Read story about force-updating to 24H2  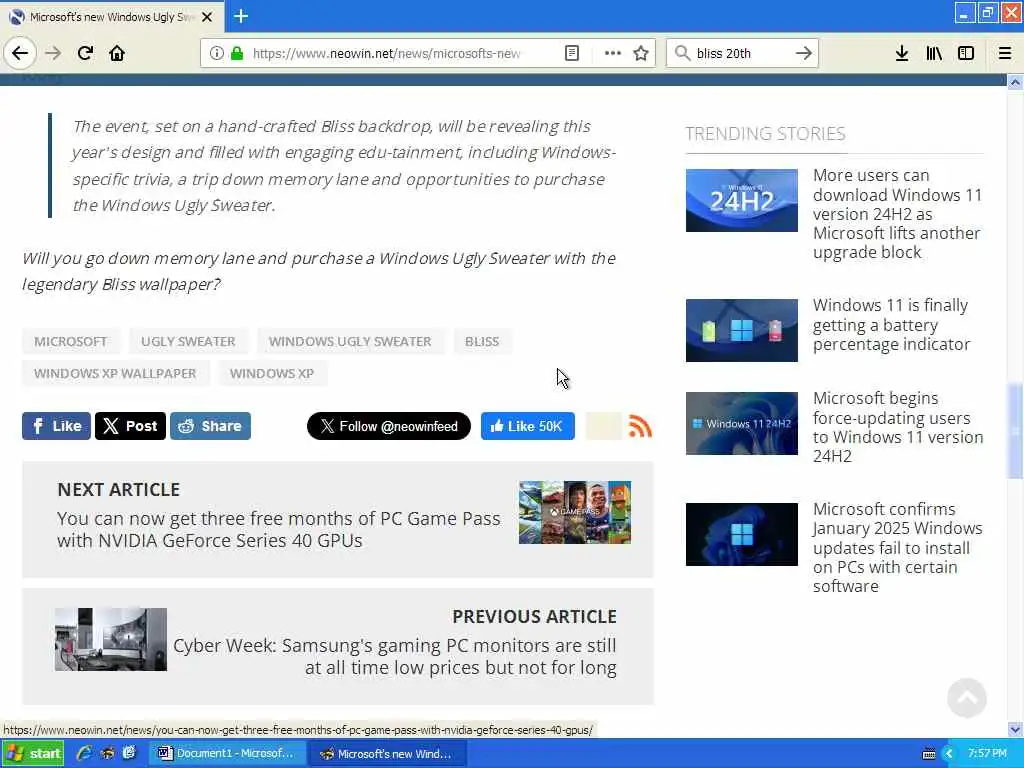tap(898, 426)
